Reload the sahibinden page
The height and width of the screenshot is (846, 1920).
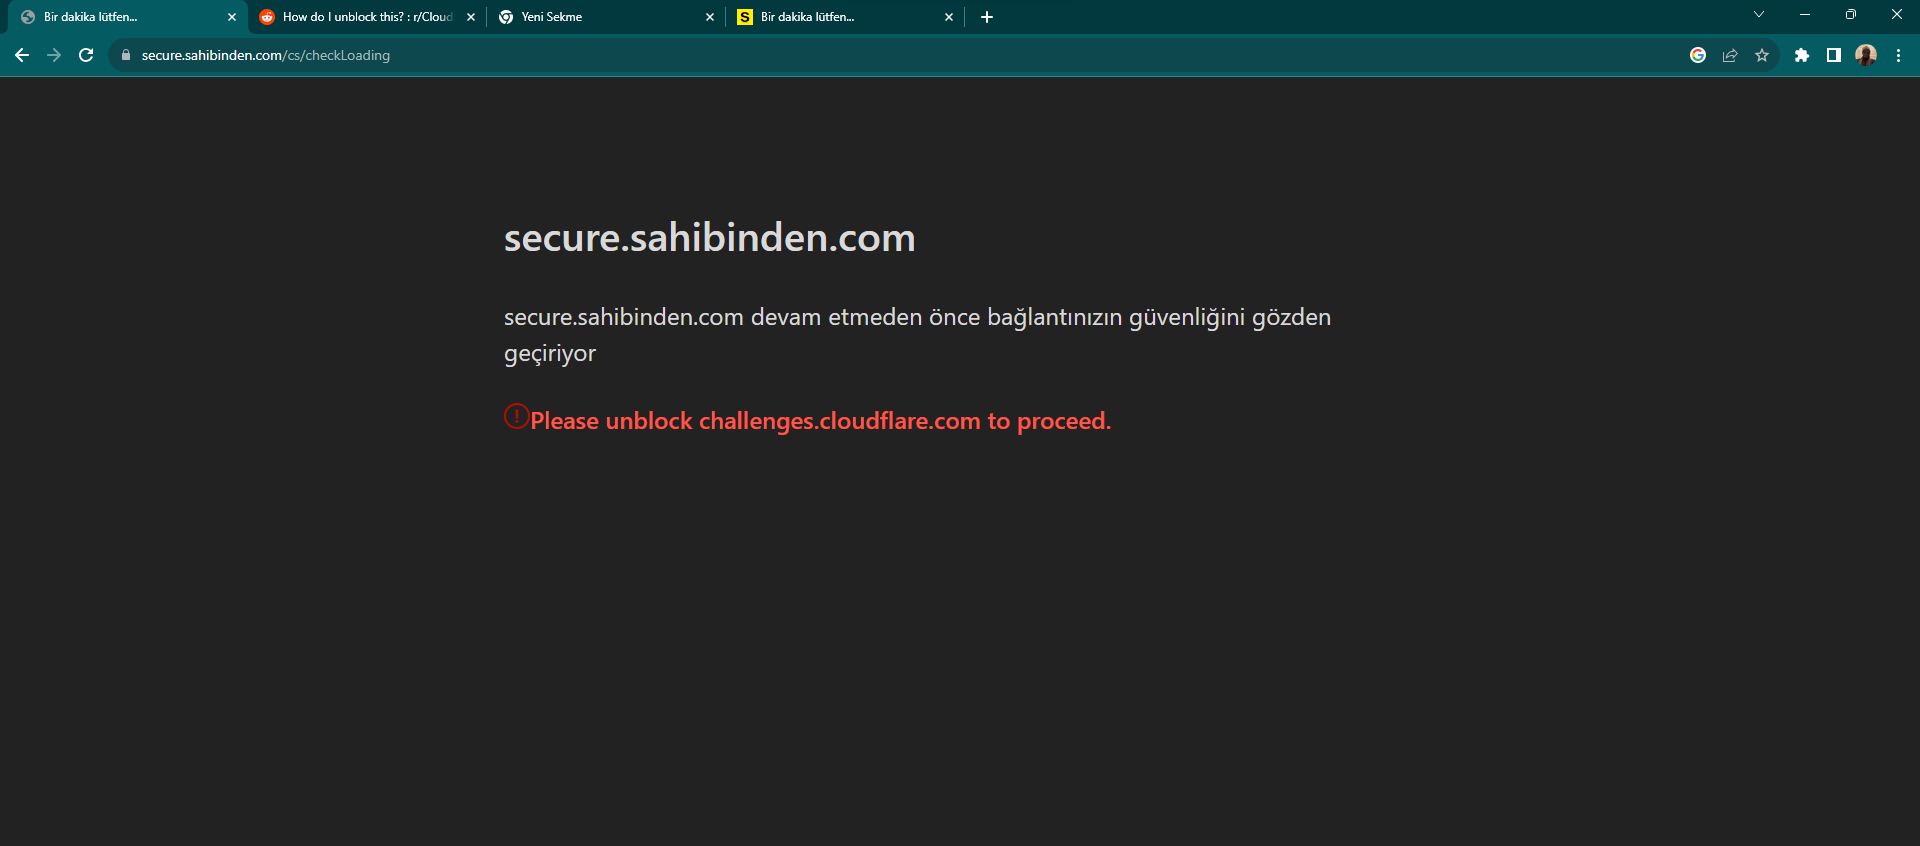(86, 55)
